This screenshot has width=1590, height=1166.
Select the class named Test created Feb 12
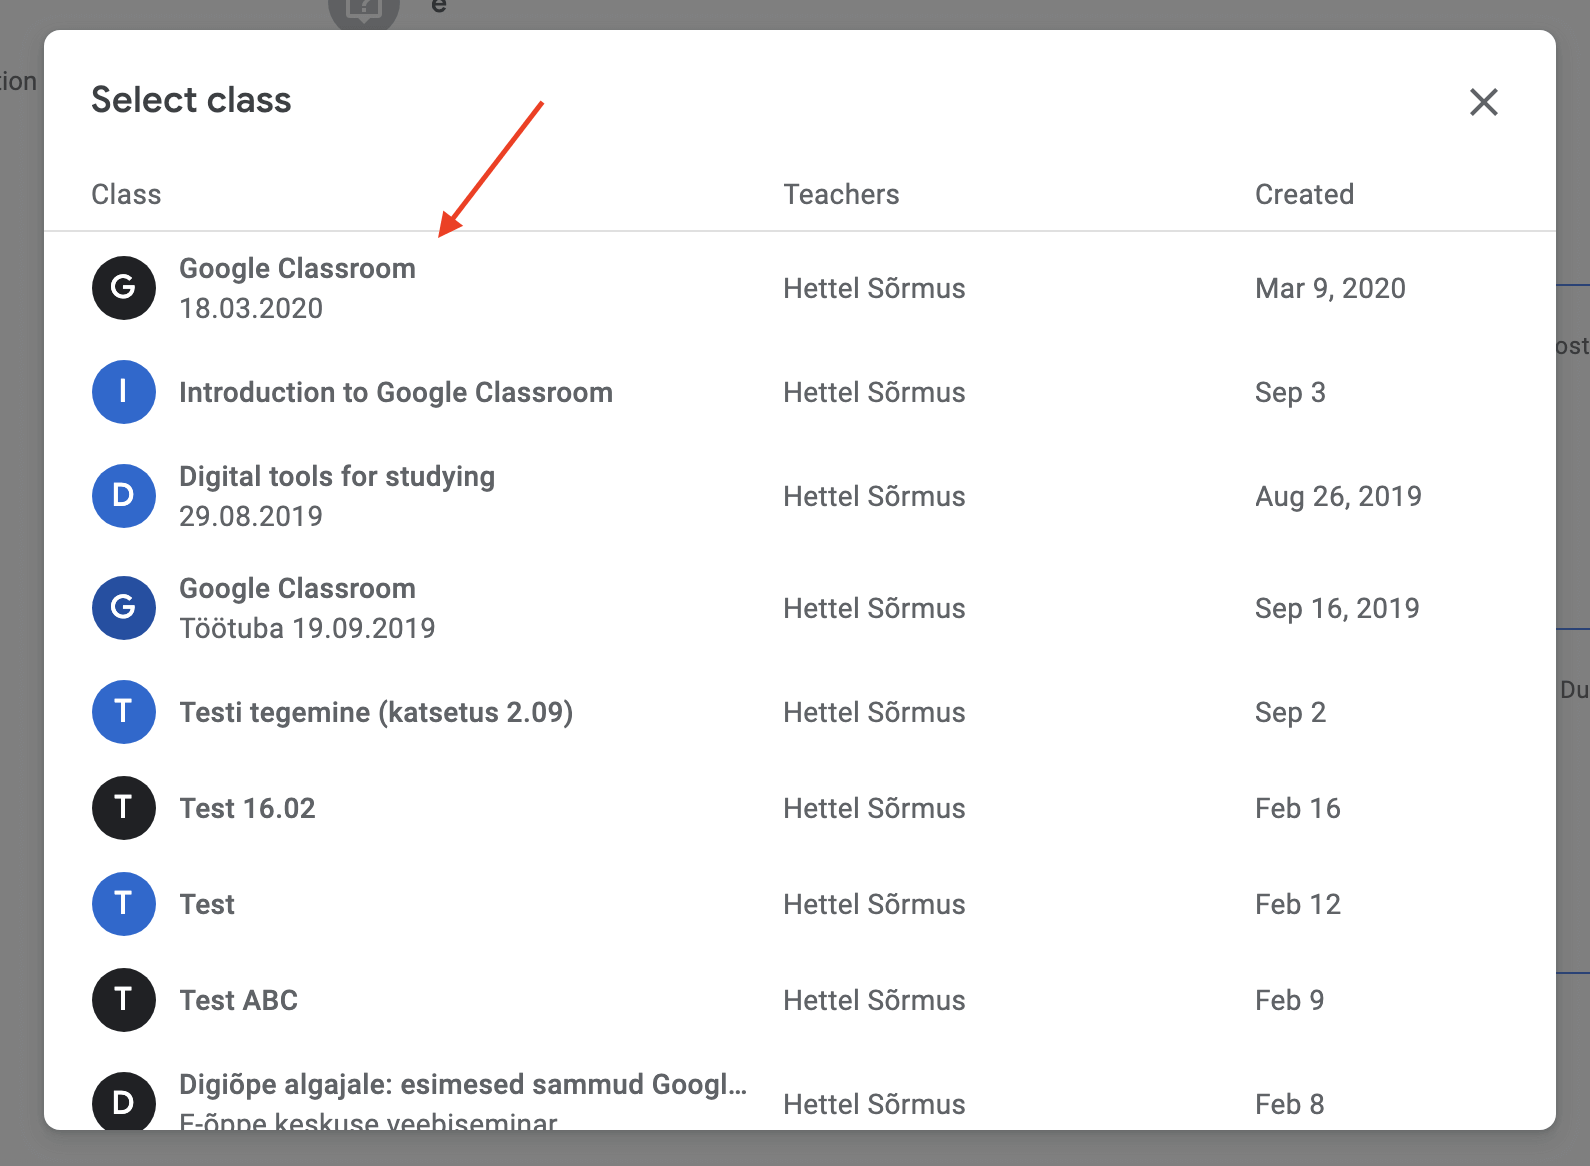(x=800, y=904)
